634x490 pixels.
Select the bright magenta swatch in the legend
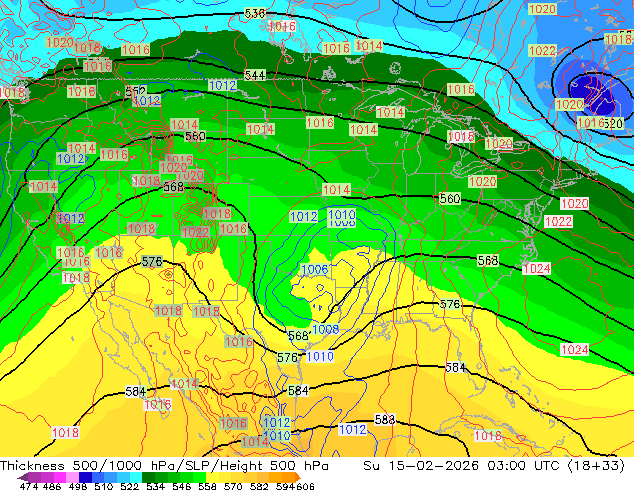(60, 477)
